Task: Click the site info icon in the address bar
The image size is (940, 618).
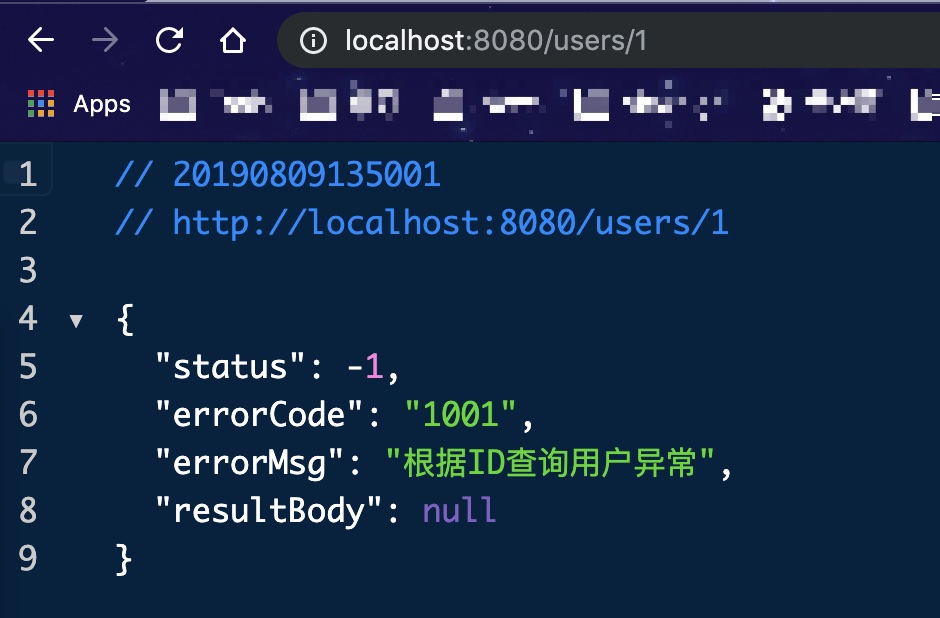Action: point(315,40)
